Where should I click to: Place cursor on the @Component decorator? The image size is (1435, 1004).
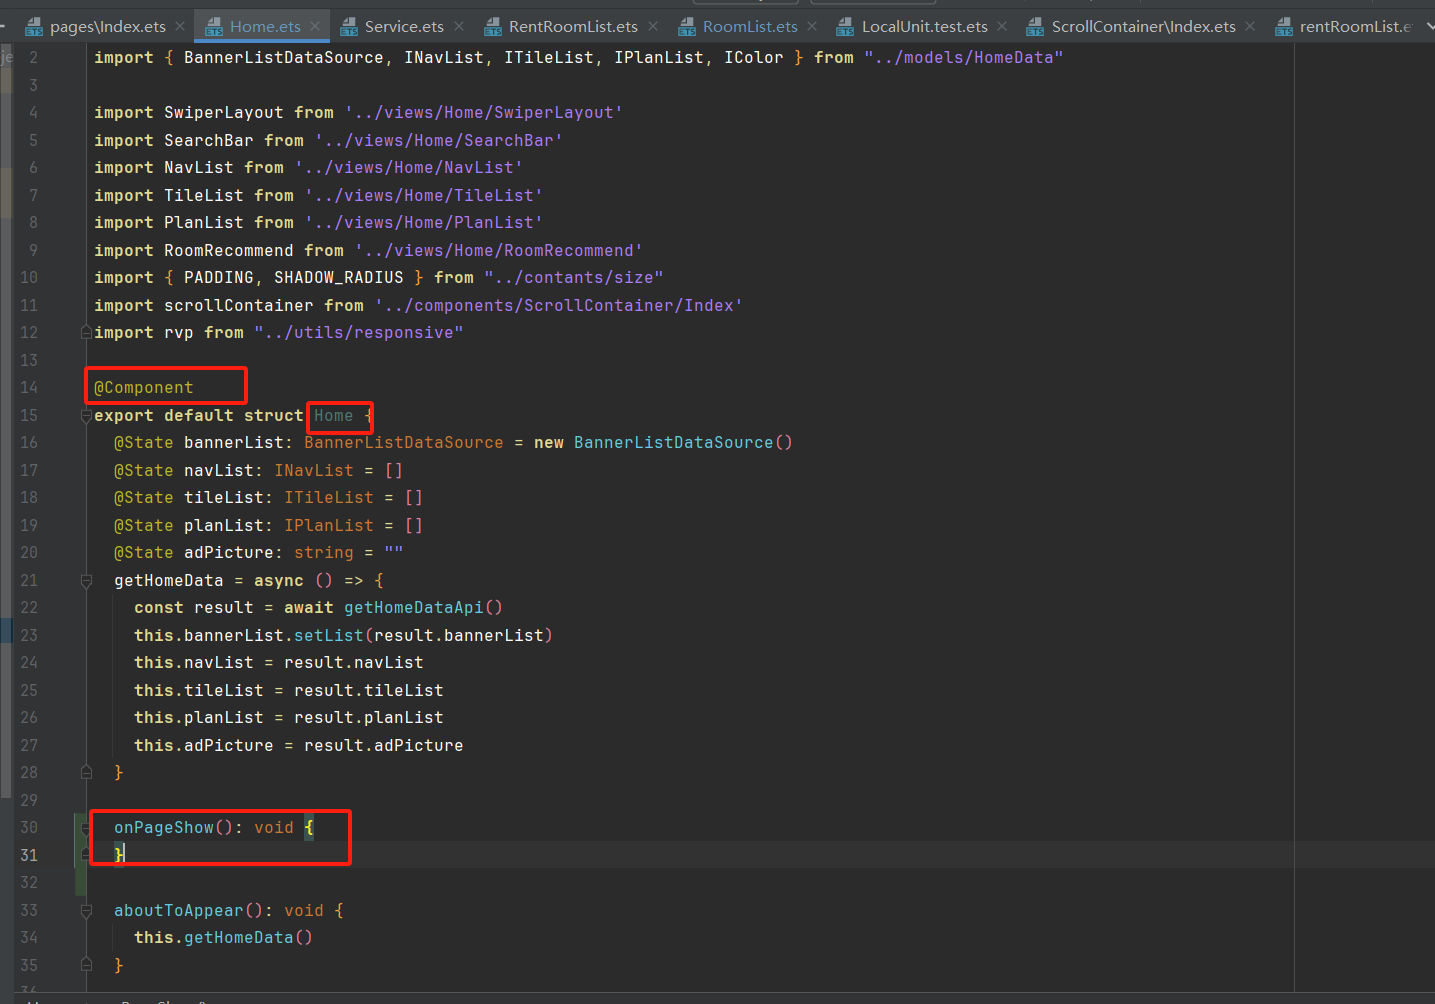(144, 388)
